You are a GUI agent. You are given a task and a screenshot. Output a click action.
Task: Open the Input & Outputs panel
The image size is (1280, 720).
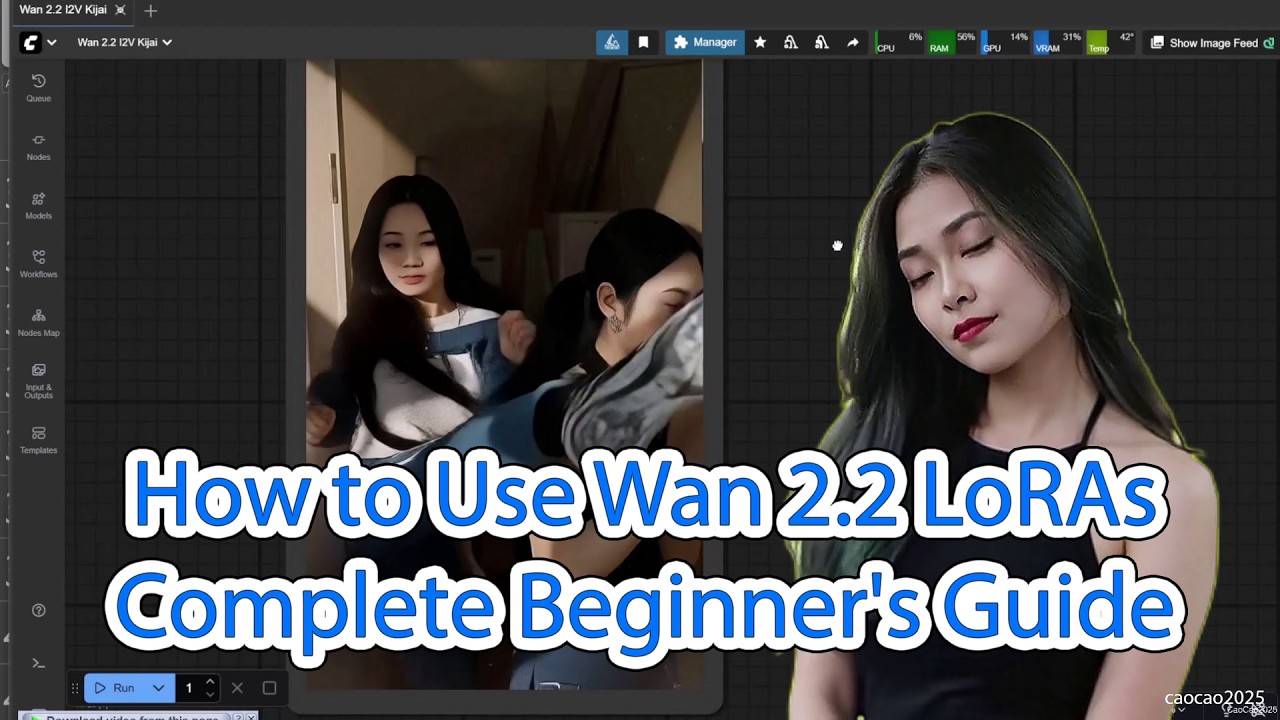(x=38, y=381)
